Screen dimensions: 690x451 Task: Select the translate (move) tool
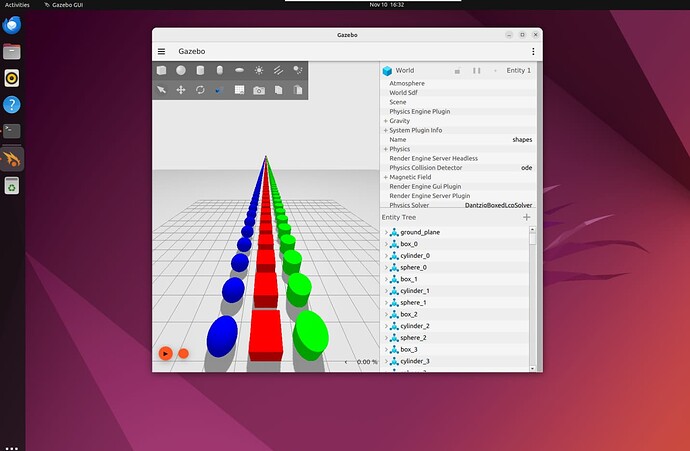tap(181, 90)
